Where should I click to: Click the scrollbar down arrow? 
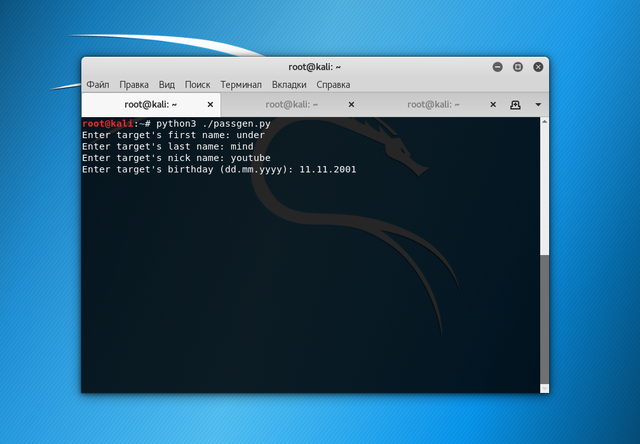tap(544, 388)
